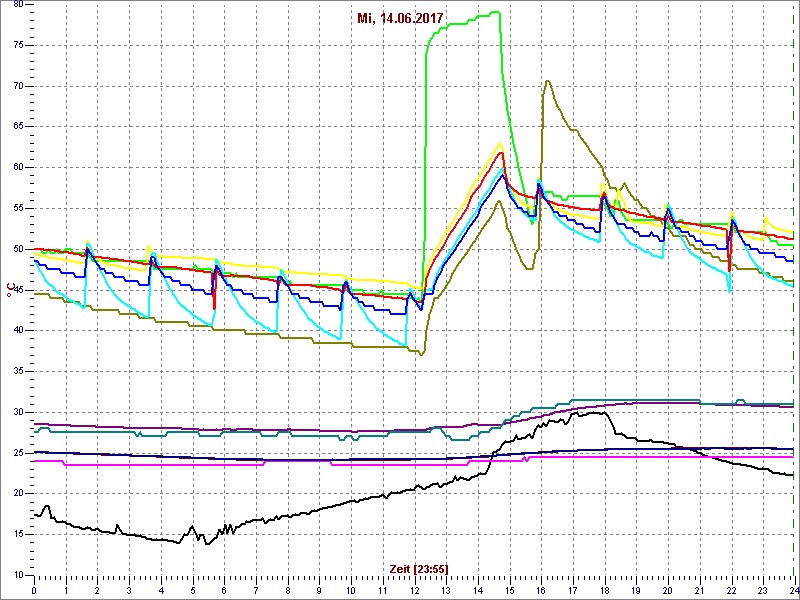Click hour 11 on the time axis

(383, 590)
